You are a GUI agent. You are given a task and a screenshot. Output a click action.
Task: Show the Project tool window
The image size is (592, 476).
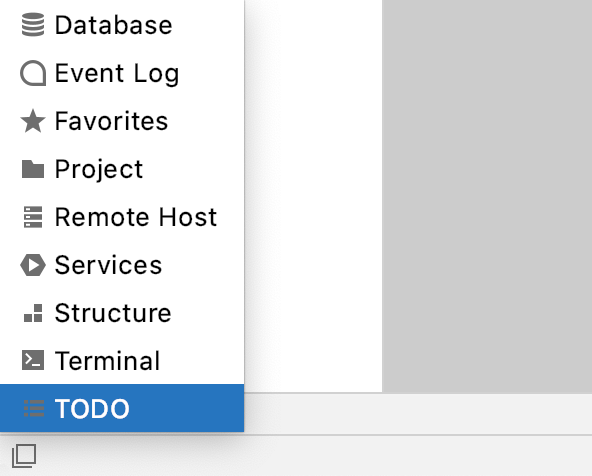(122, 169)
